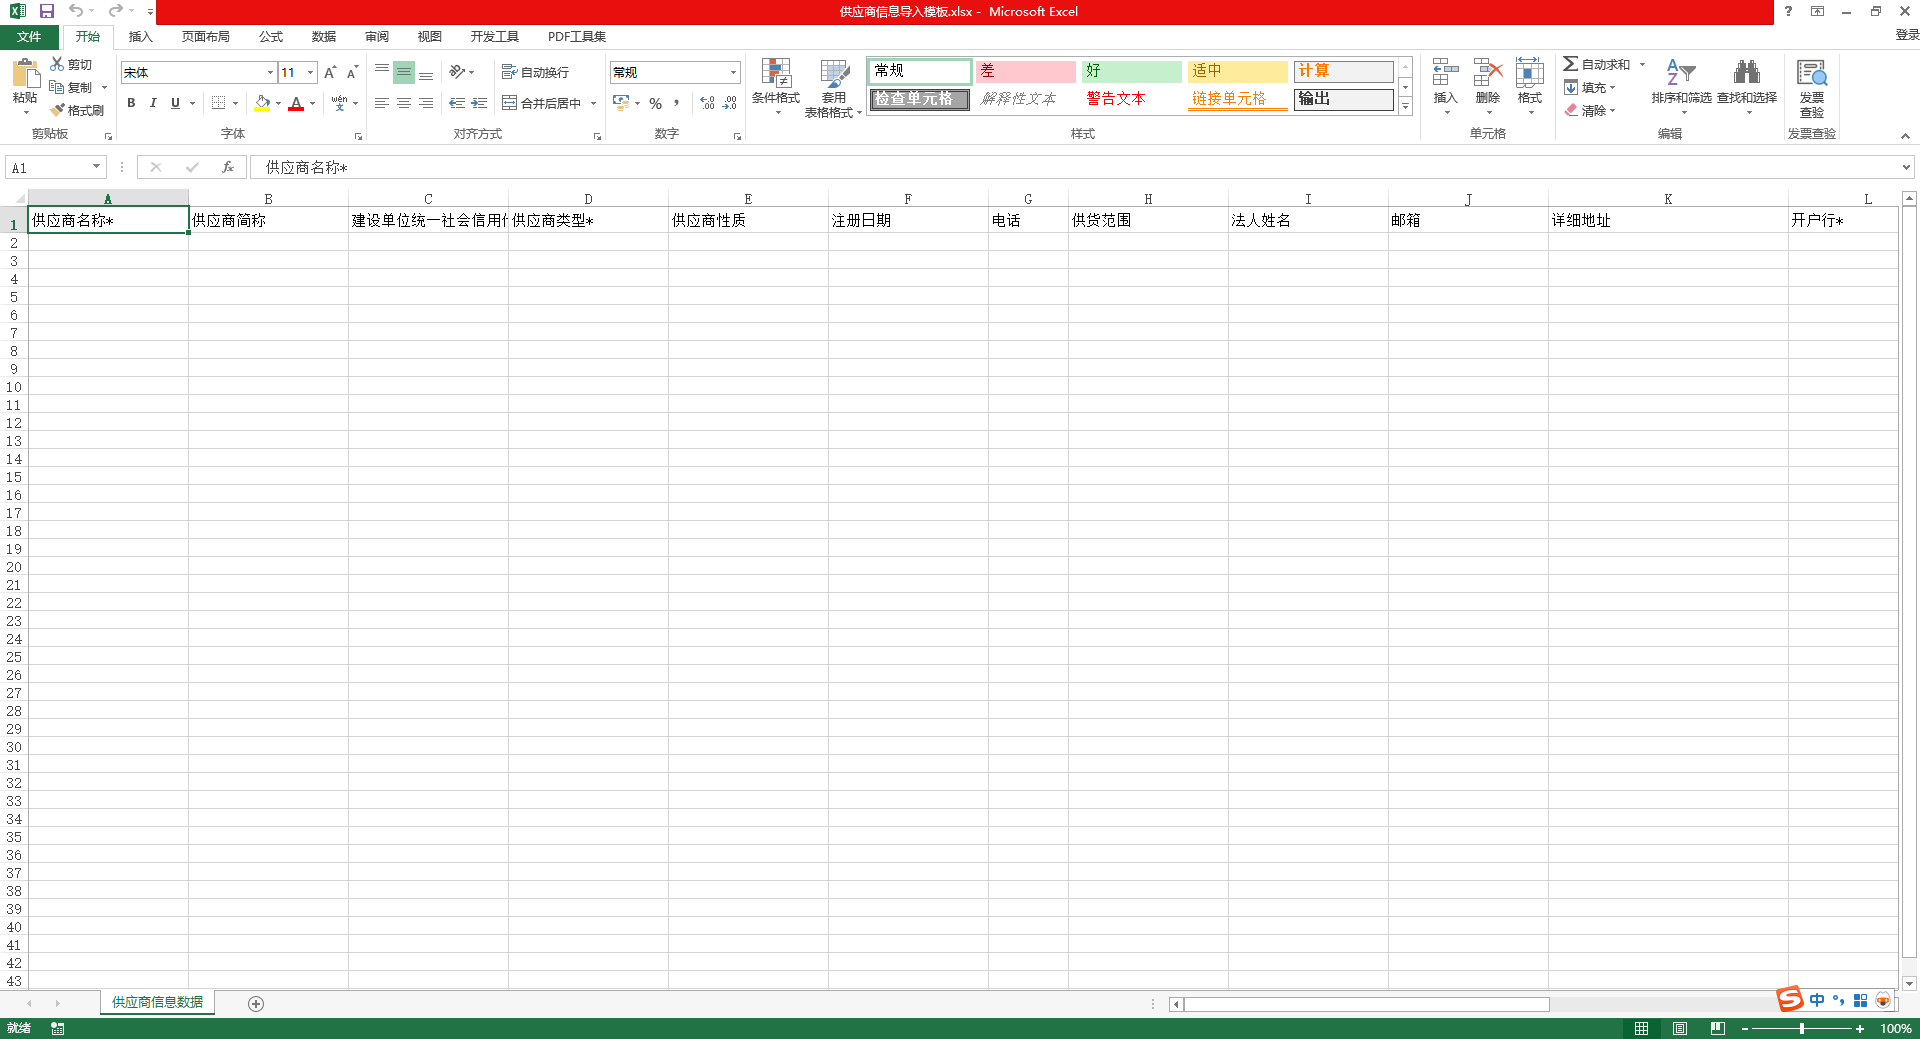Add a new sheet with plus button

pos(256,1003)
